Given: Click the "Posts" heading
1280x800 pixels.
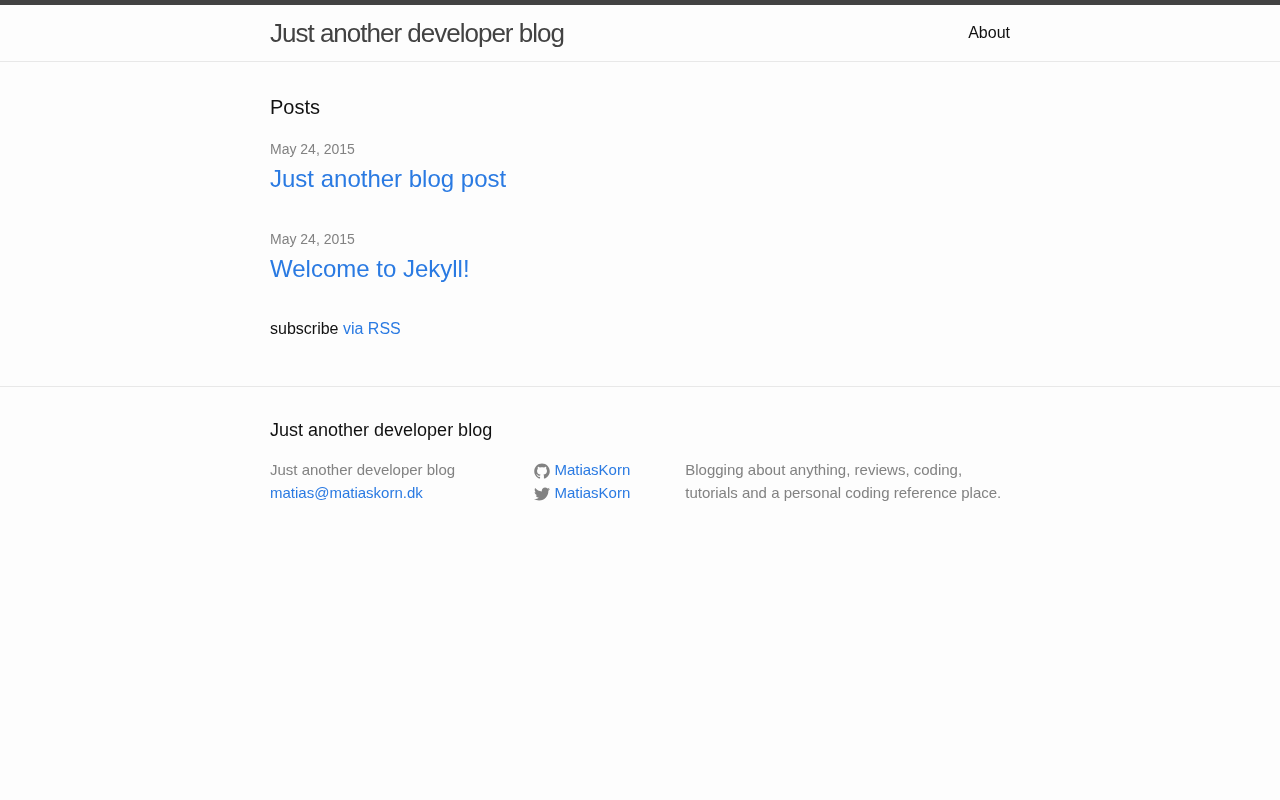Looking at the screenshot, I should pos(295,107).
